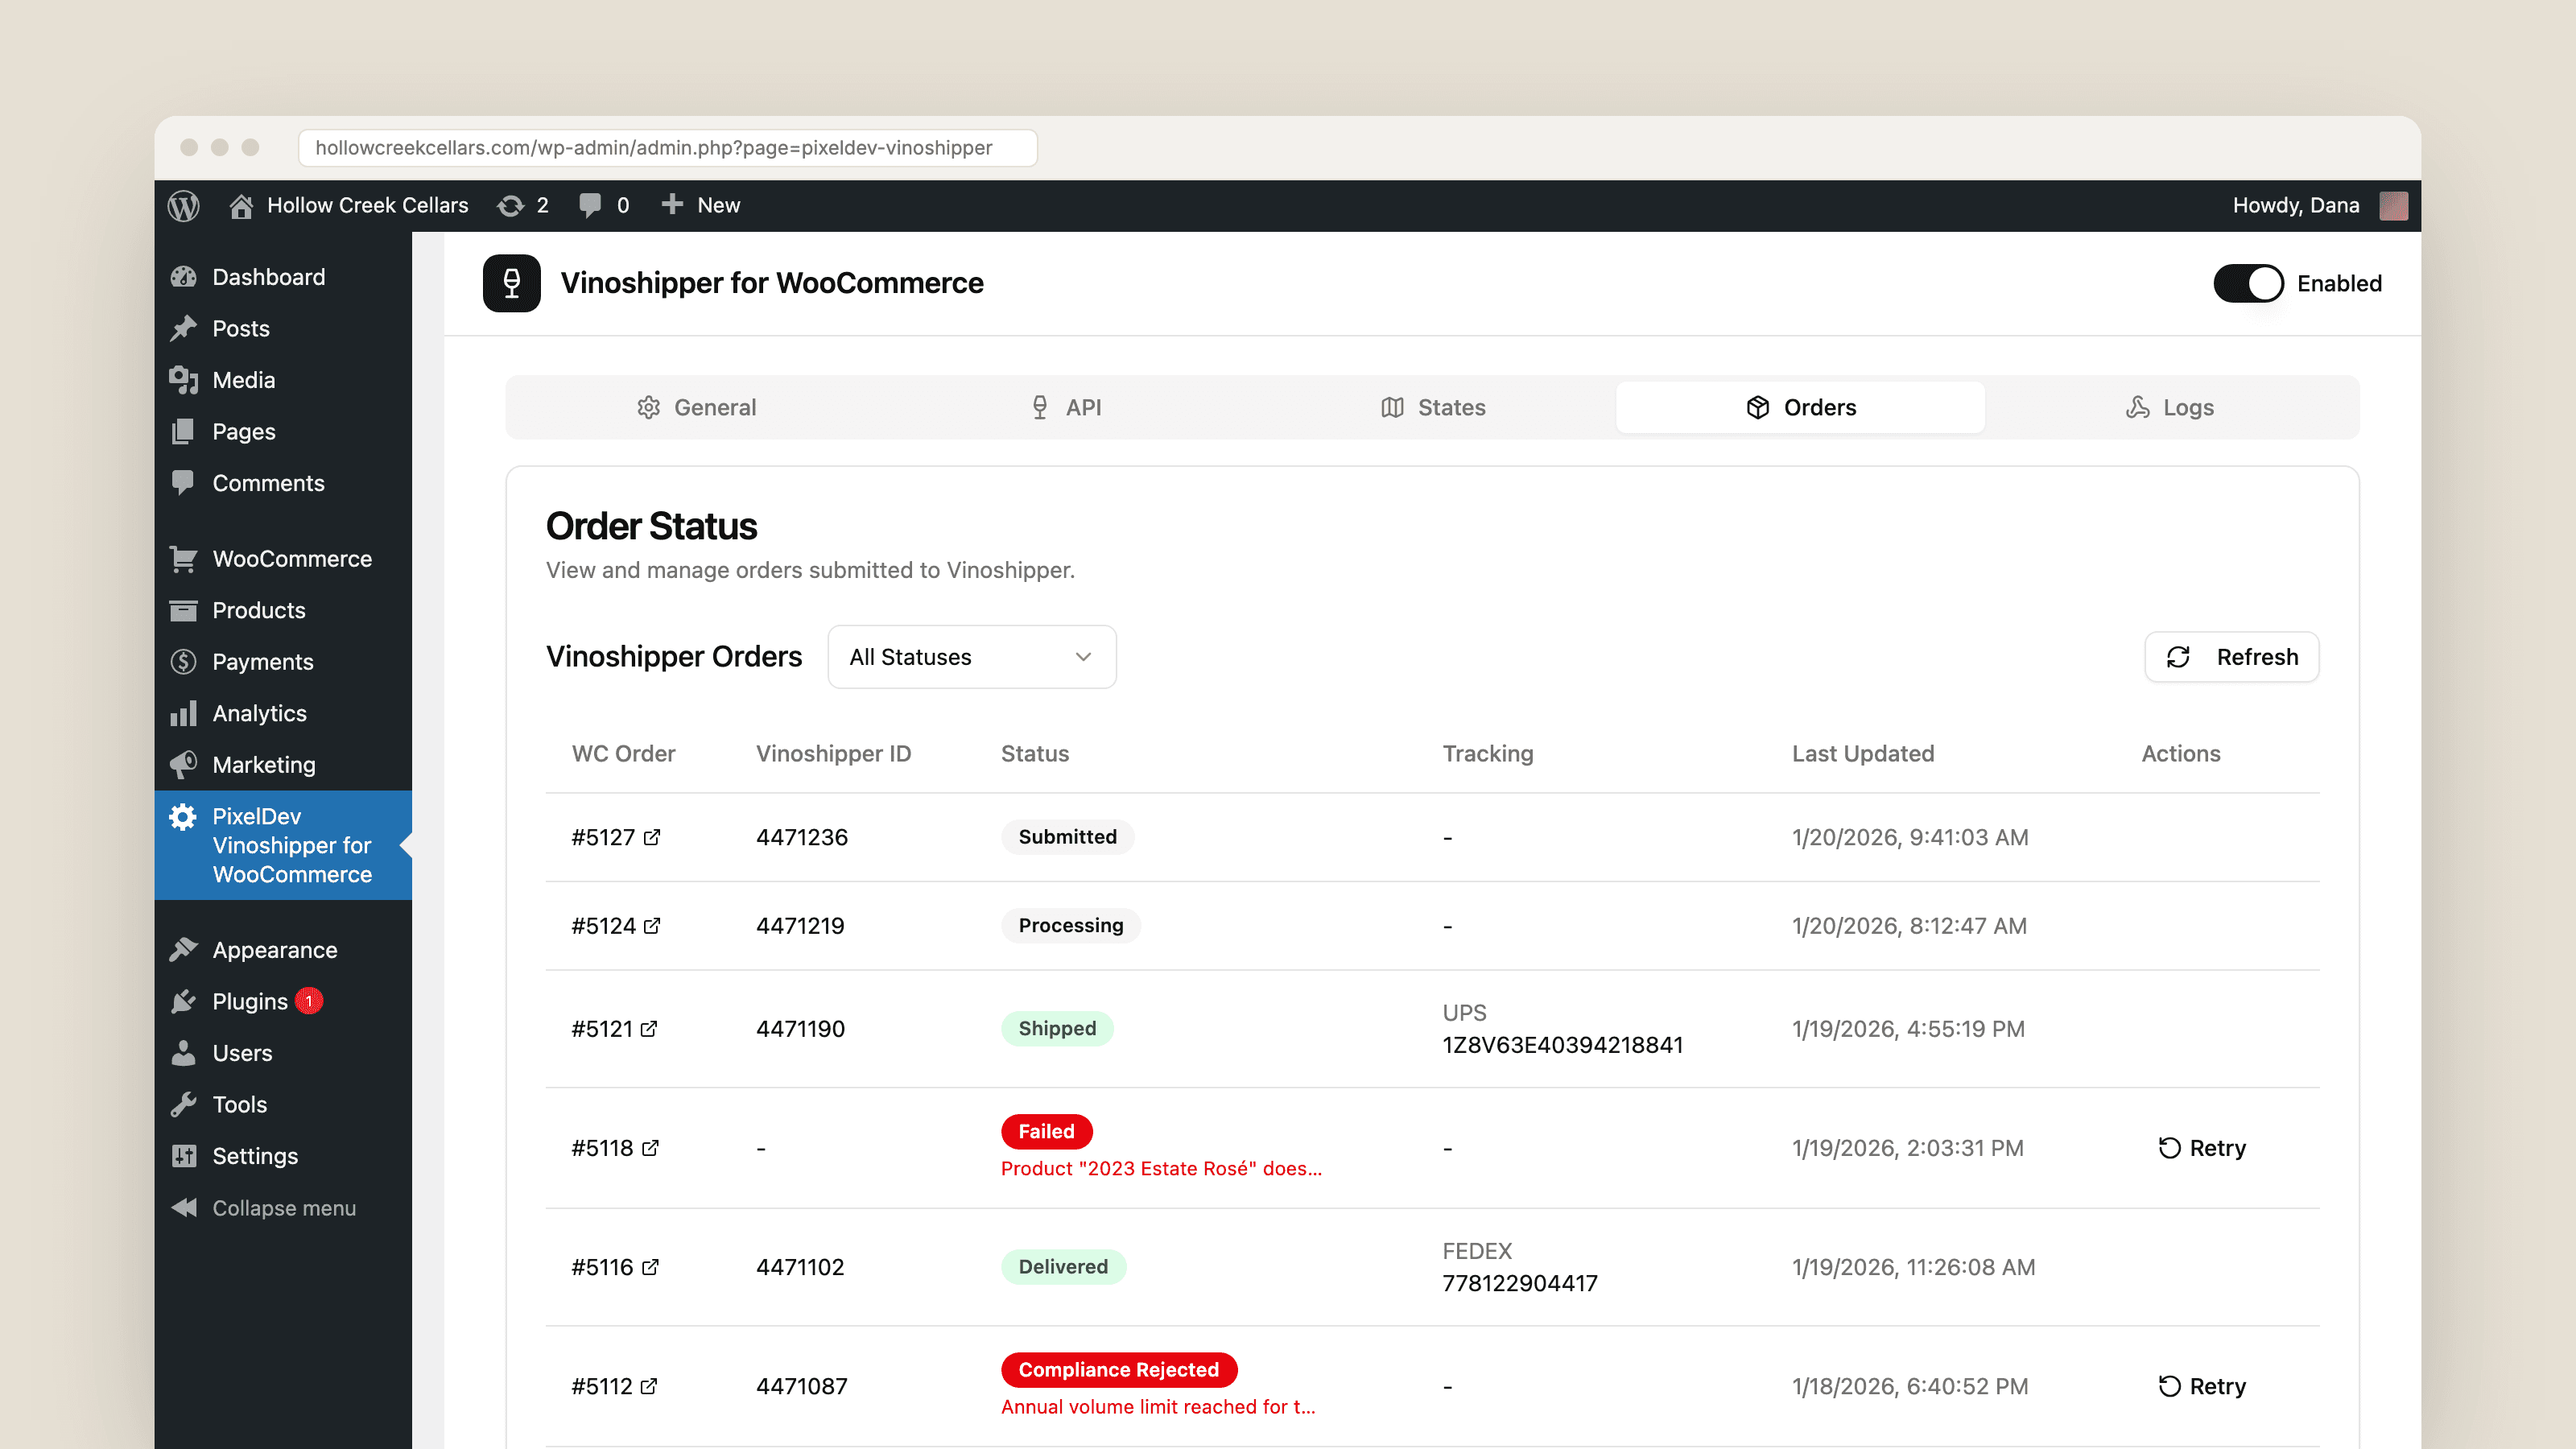Screen dimensions: 2576x1449
Task: Click the Plugins update badge showing 1
Action: click(309, 1001)
